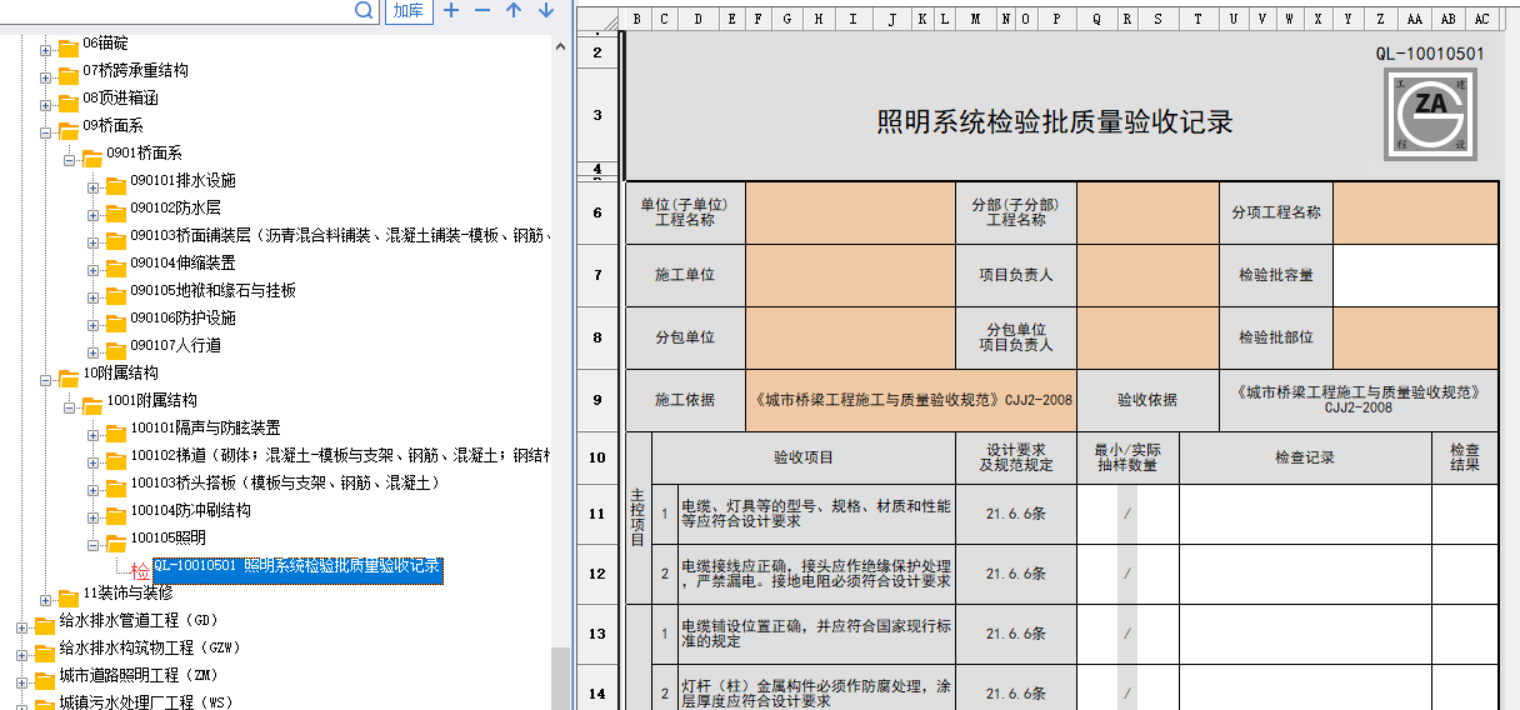Click the 施工单位 orange input cell
This screenshot has width=1520, height=710.
pyautogui.click(x=850, y=275)
